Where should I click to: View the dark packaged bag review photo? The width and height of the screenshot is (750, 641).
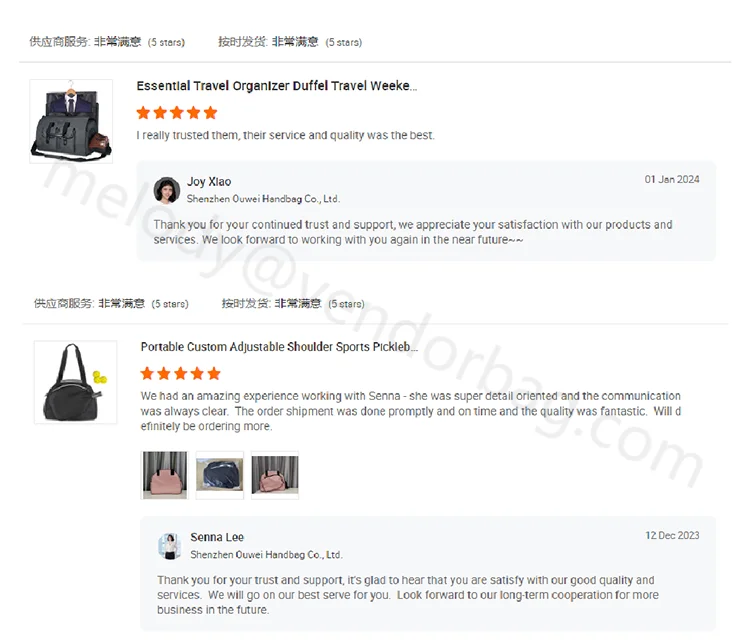(x=220, y=475)
